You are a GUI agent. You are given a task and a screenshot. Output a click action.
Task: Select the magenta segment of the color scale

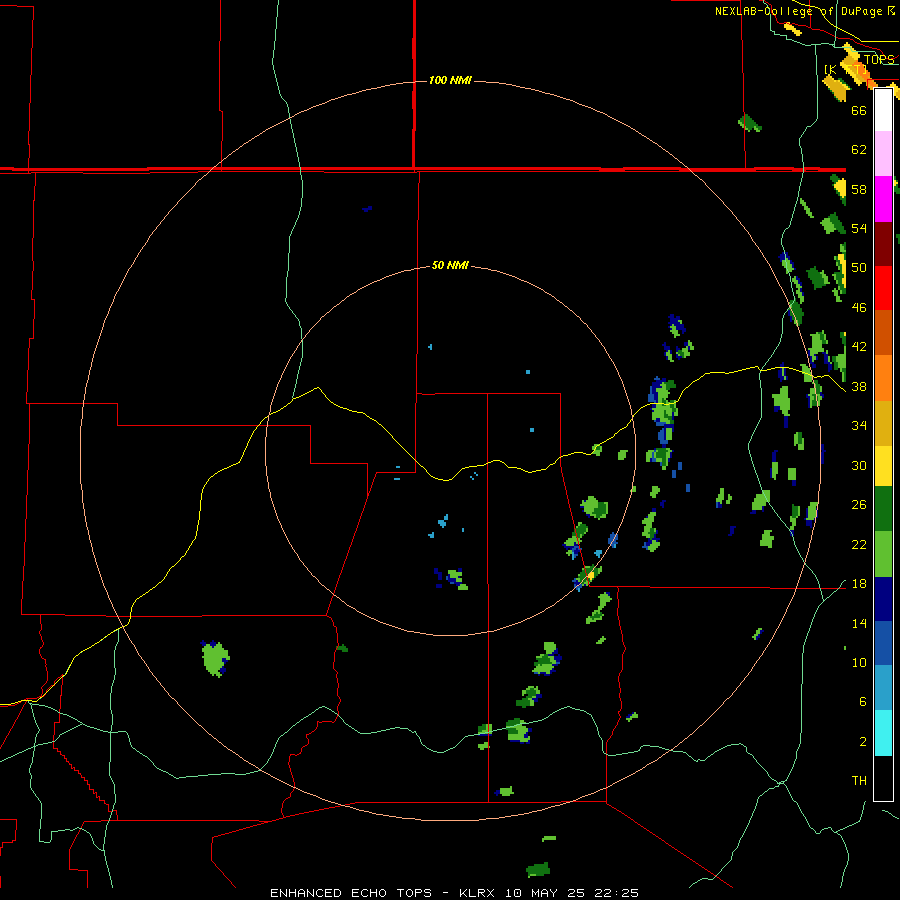(883, 199)
